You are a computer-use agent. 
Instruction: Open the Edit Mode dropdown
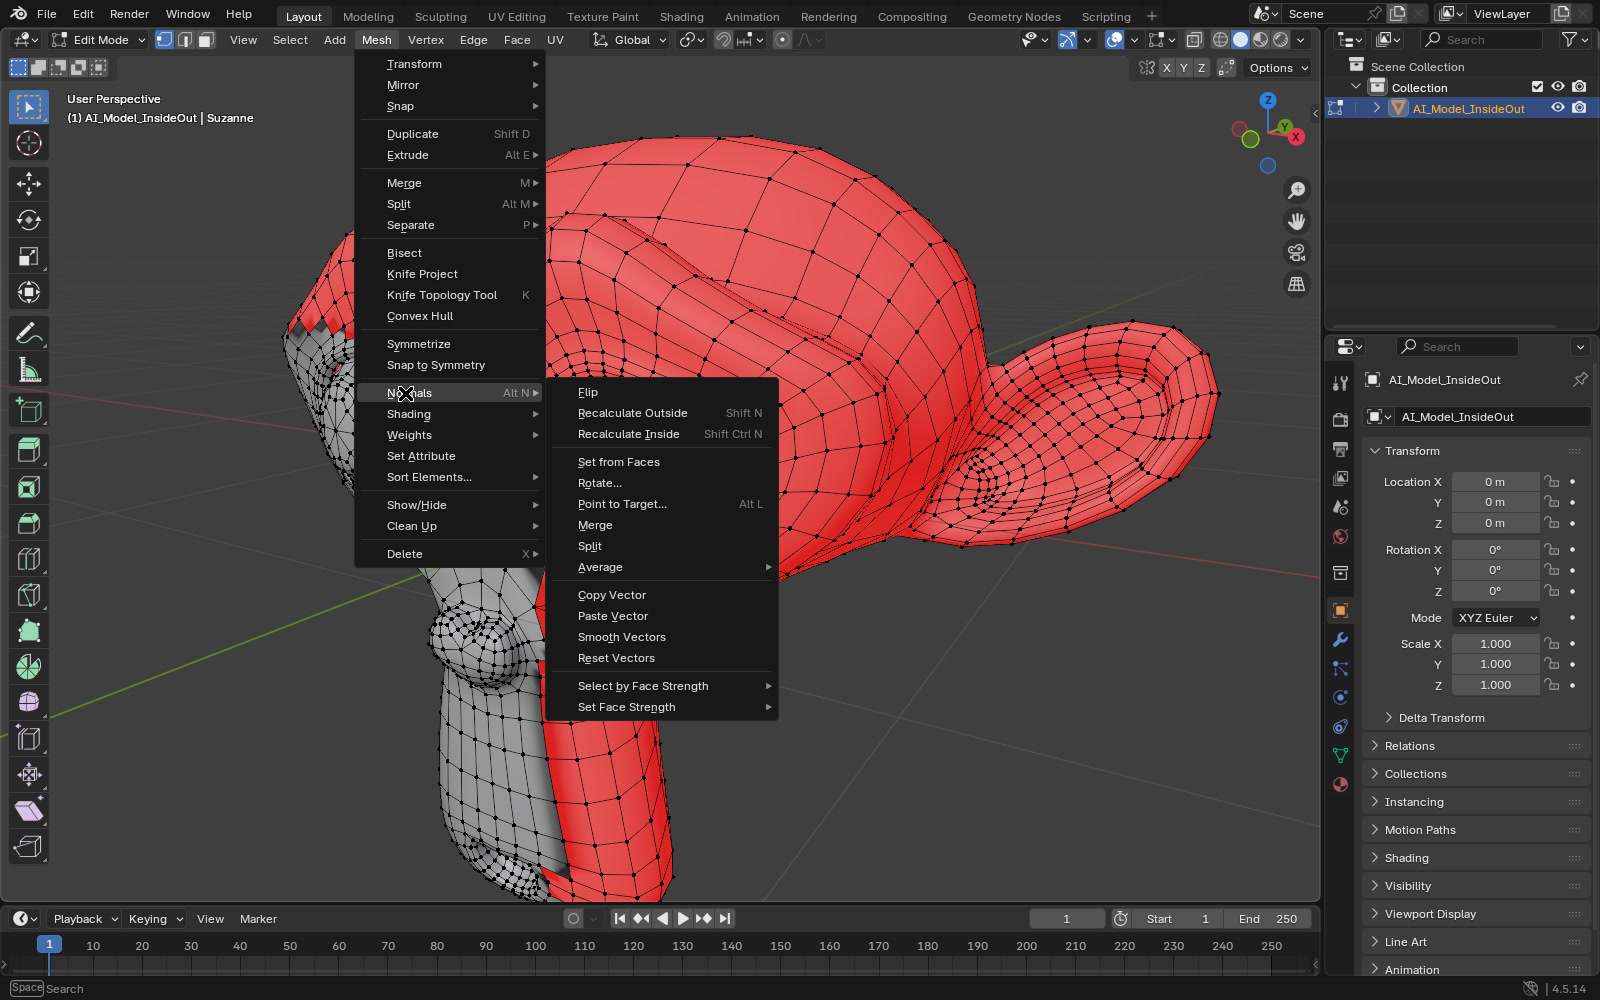(99, 40)
